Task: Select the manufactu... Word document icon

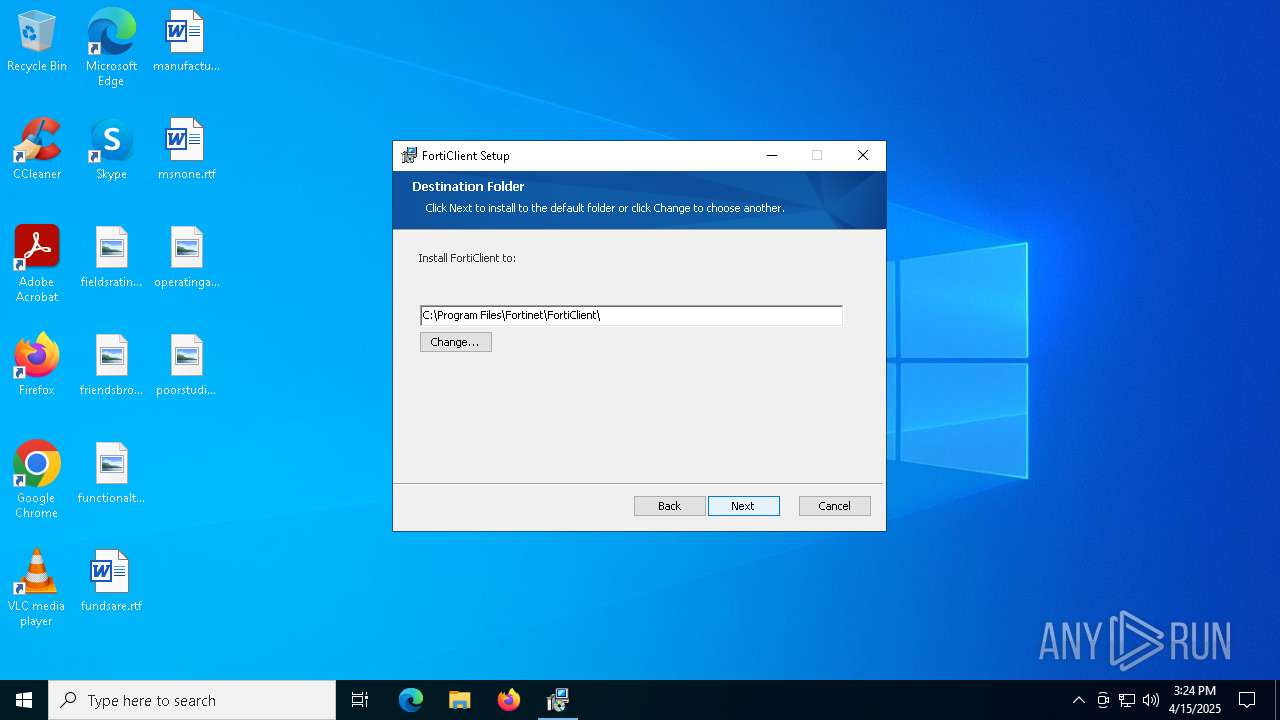Action: click(186, 41)
